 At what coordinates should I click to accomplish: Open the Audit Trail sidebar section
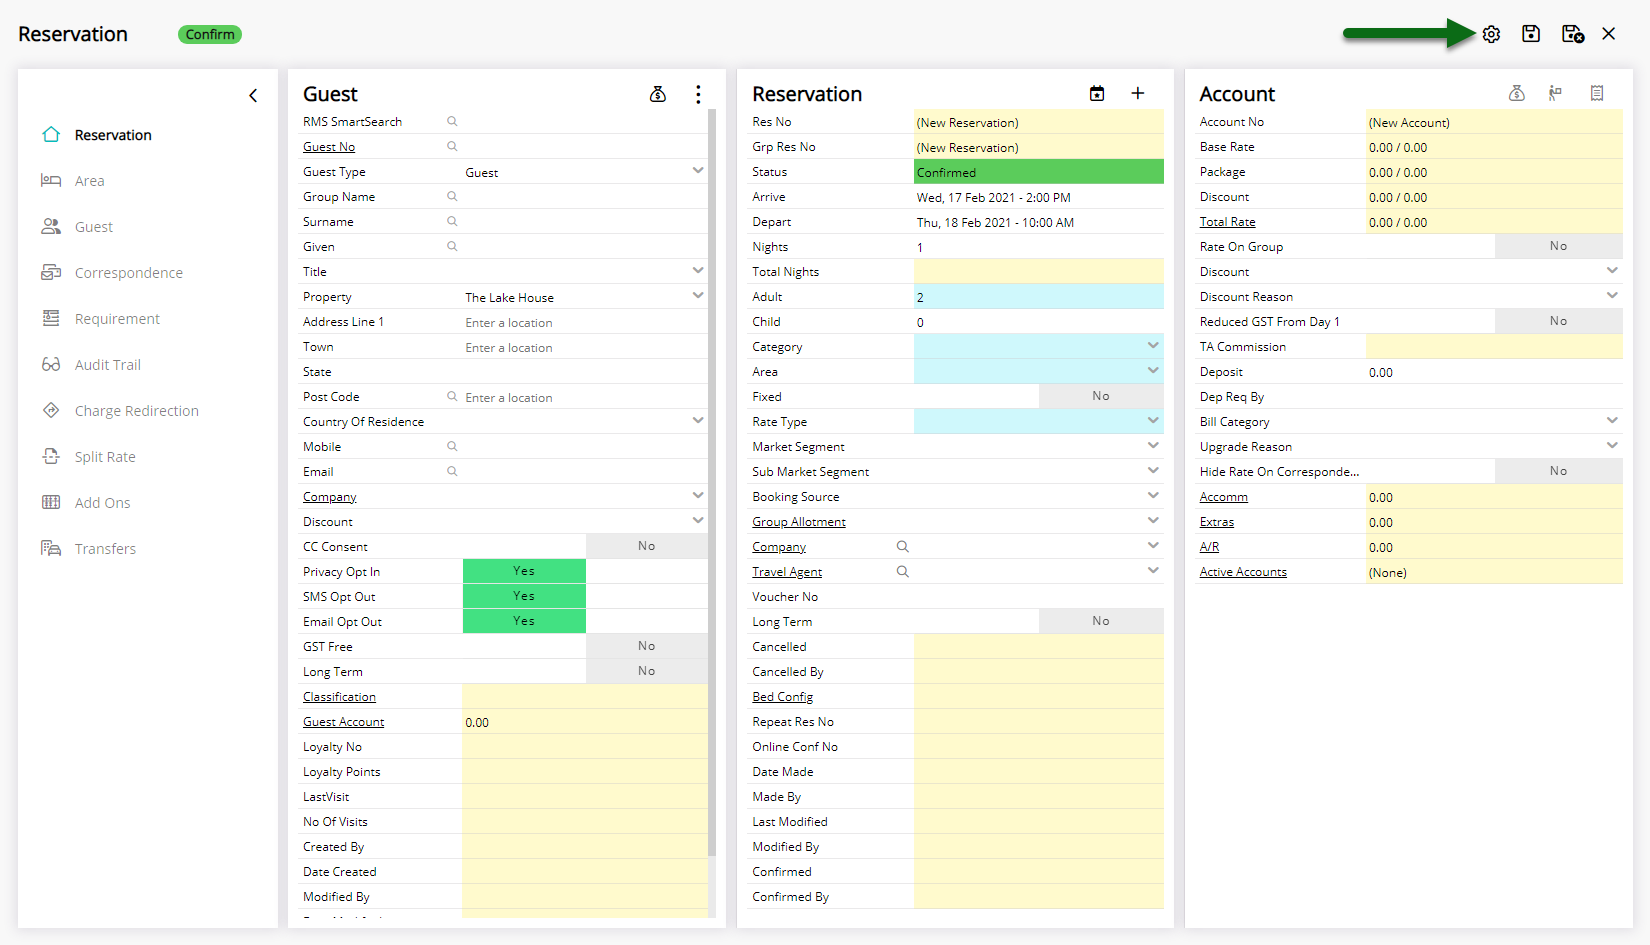coord(106,364)
